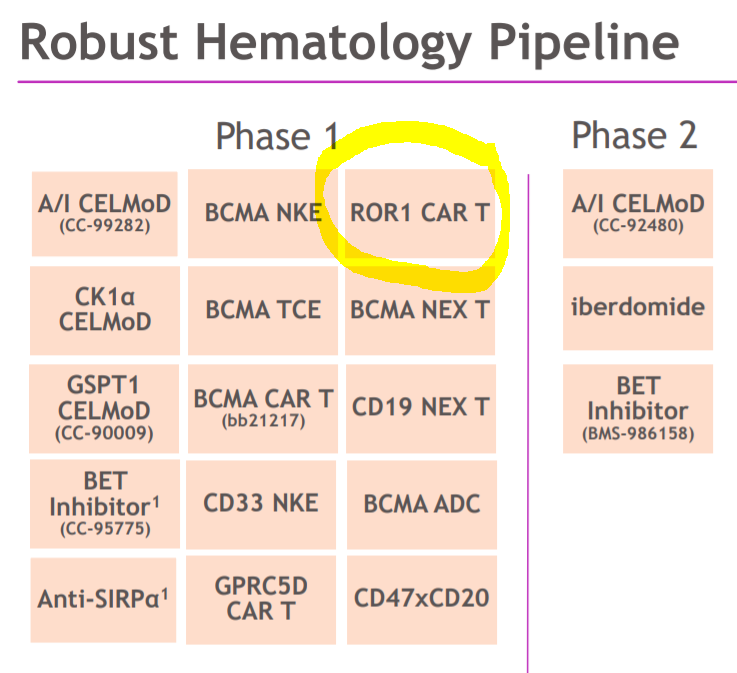This screenshot has height=673, width=737.
Task: Click the BCMA TCE box
Action: 264,309
